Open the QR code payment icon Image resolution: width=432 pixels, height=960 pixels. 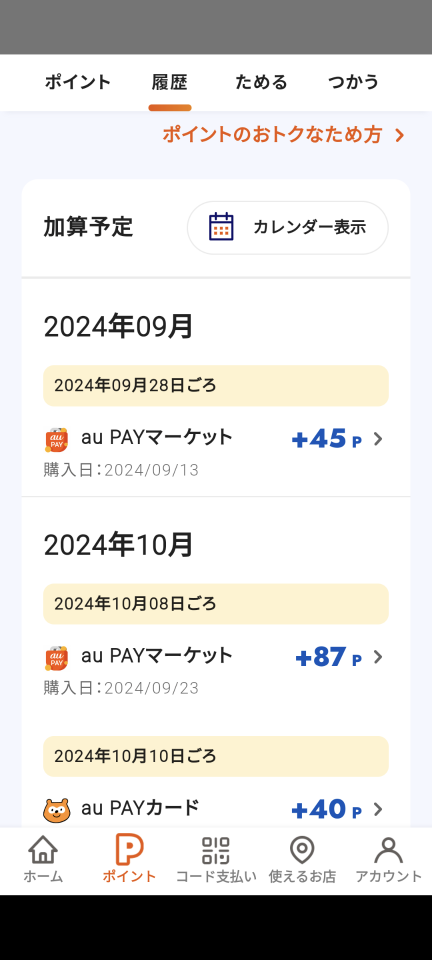click(x=215, y=850)
